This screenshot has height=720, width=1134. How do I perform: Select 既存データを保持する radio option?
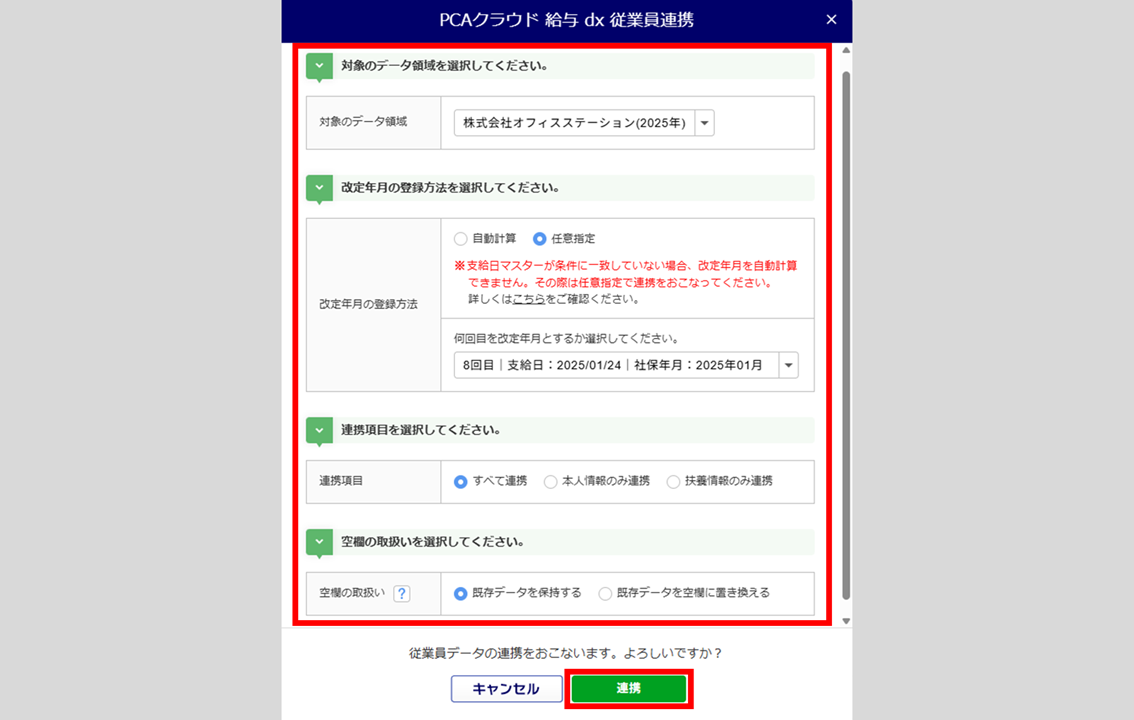coord(461,593)
